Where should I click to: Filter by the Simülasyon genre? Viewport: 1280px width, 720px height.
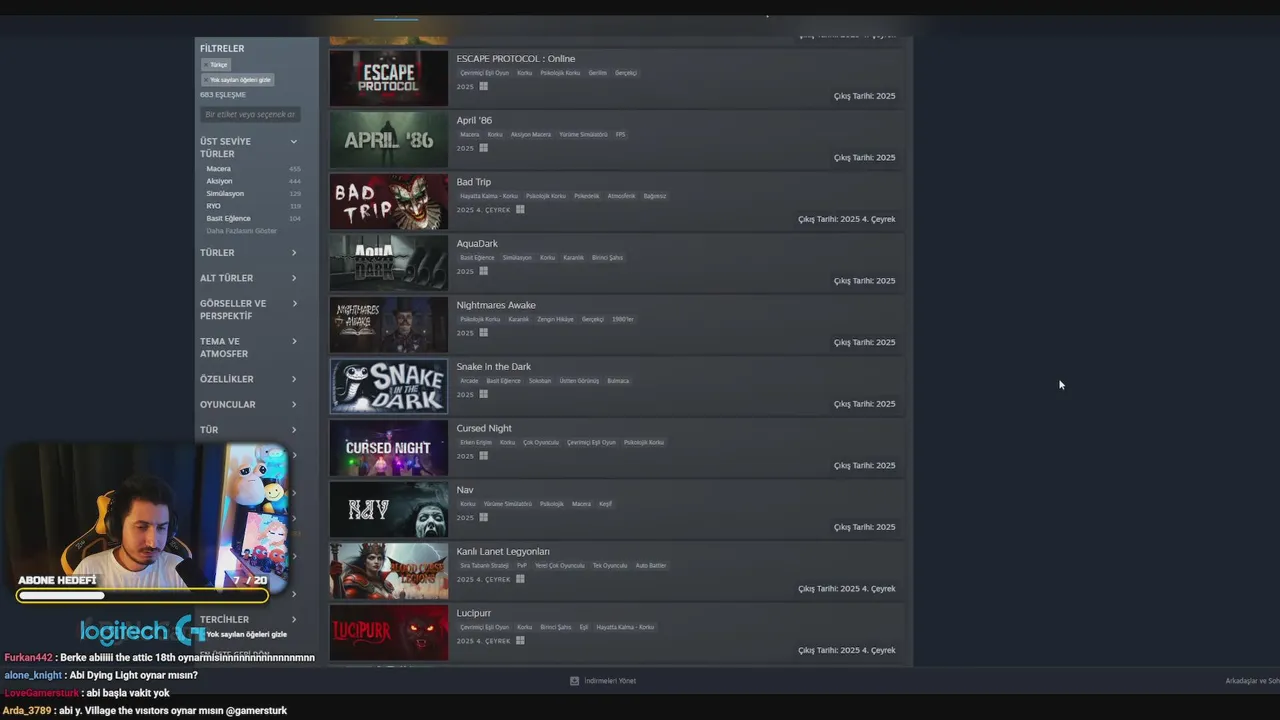(x=225, y=194)
